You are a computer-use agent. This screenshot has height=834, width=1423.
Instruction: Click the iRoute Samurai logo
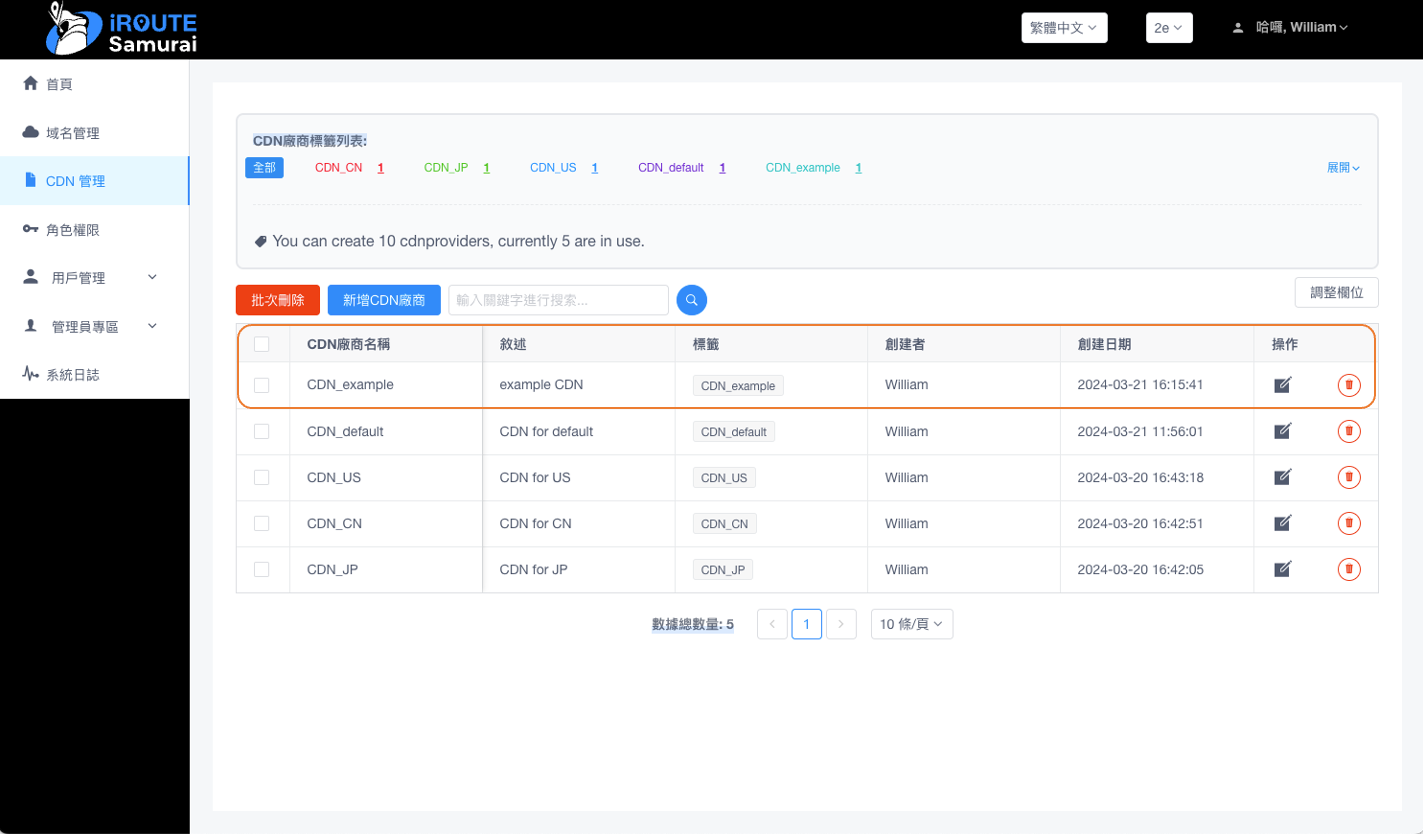(x=121, y=29)
